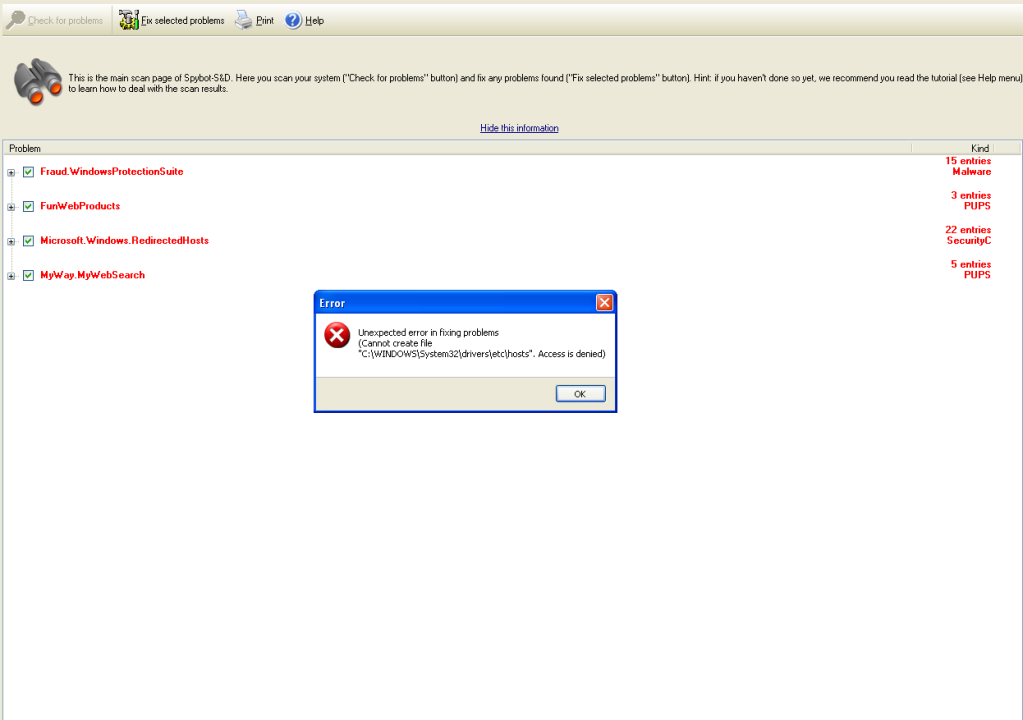
Task: Click the Check for problems toolbar label
Action: click(65, 21)
